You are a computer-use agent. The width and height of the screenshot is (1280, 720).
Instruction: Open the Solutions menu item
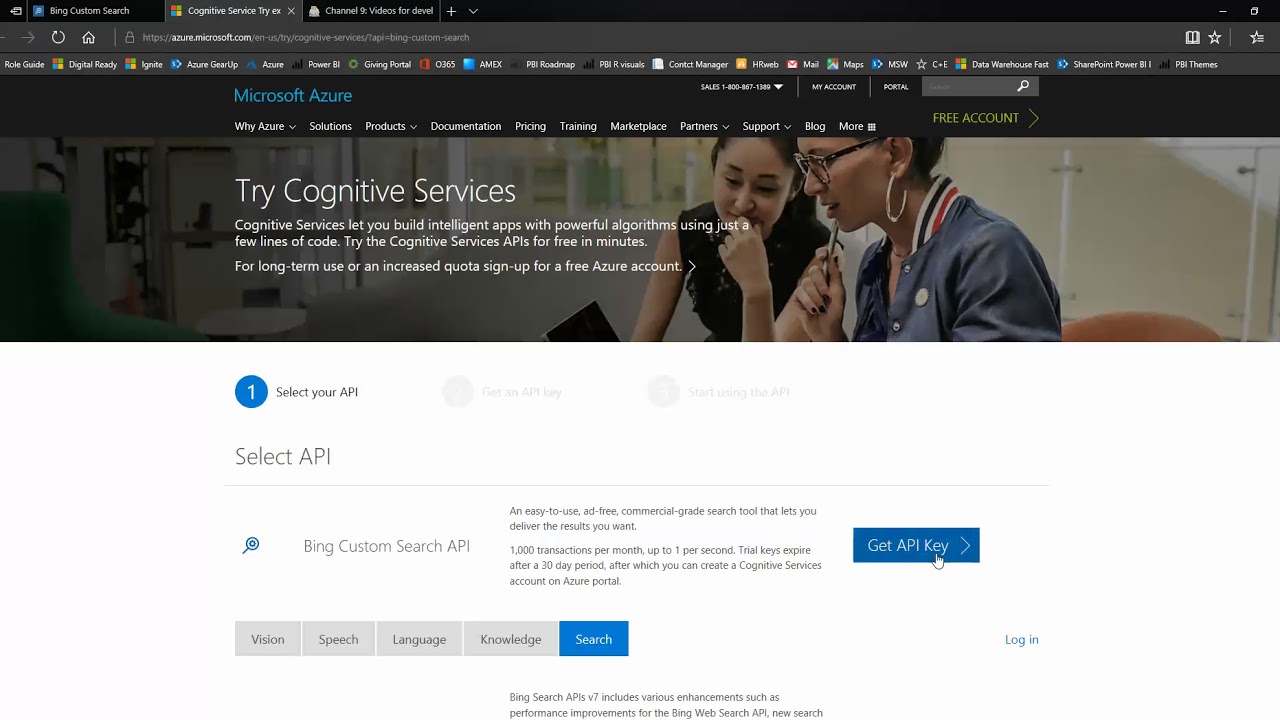pos(330,127)
